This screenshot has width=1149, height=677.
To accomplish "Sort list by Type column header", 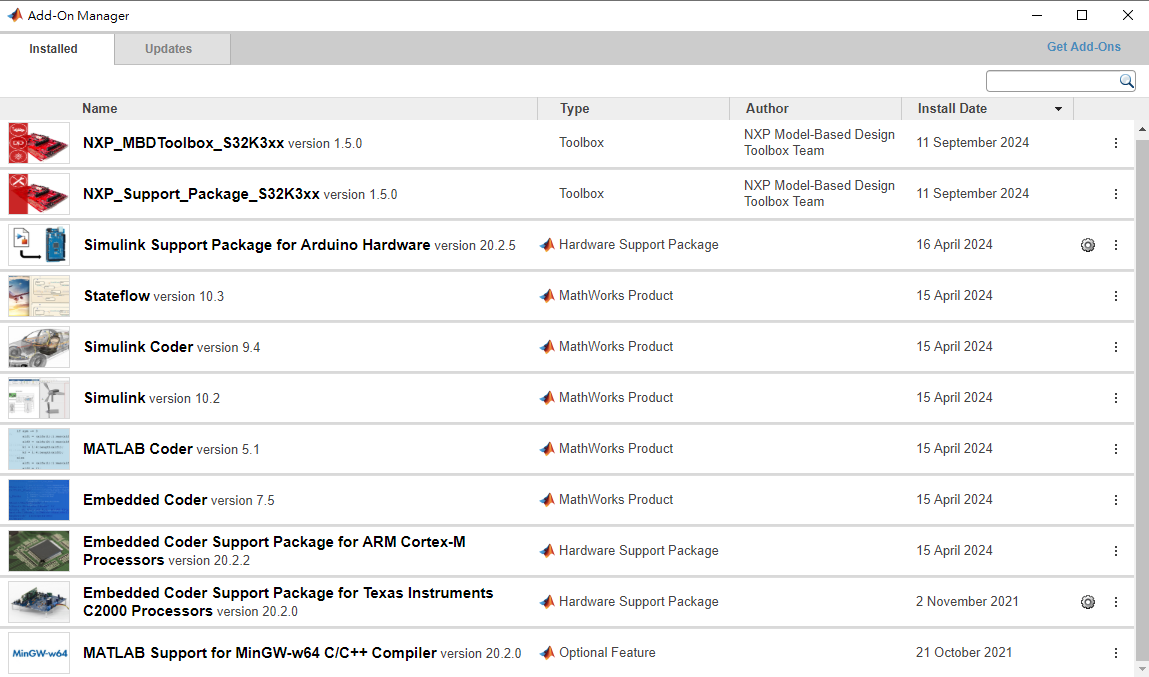I will pos(575,109).
